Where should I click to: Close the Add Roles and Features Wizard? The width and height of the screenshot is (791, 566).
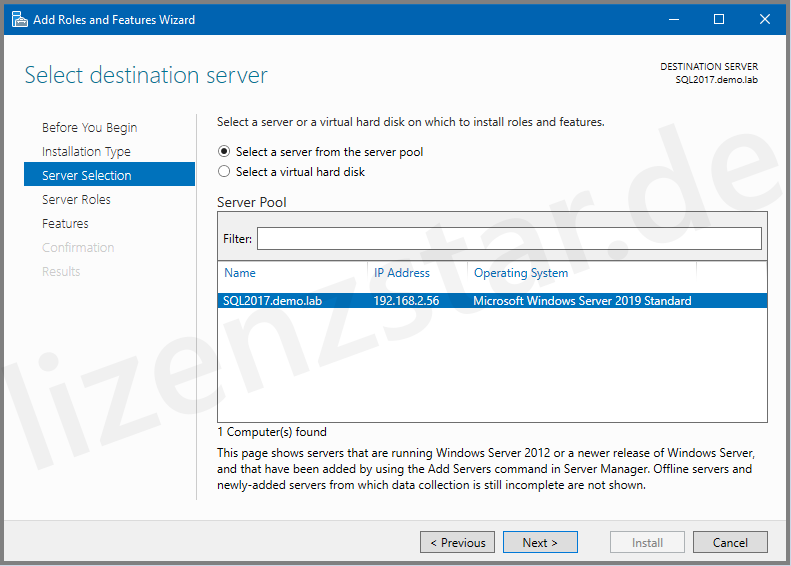(765, 19)
